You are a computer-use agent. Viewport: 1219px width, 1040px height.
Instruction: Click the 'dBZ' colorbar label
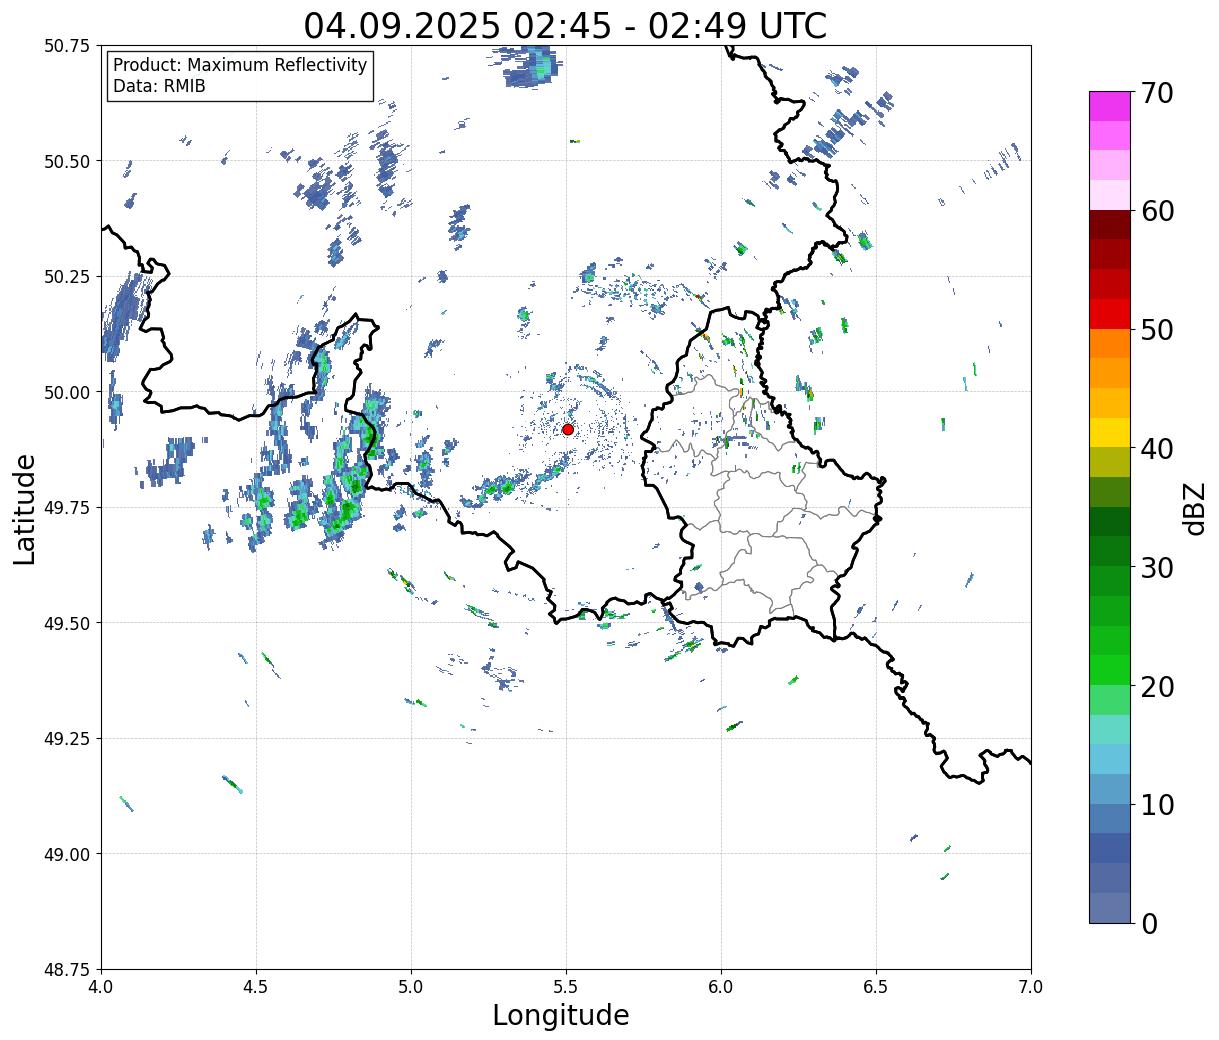tap(1194, 508)
